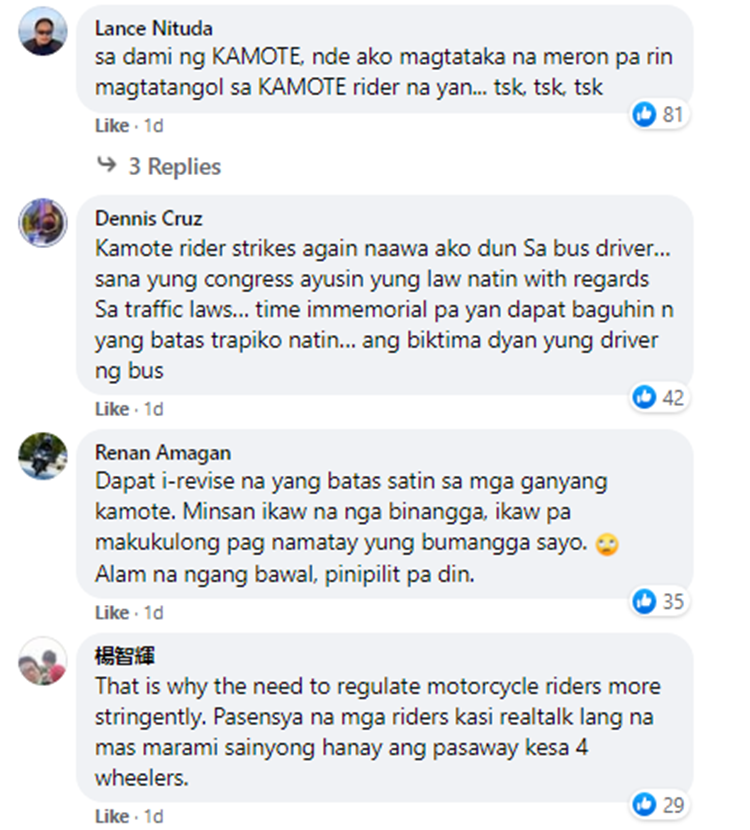This screenshot has width=750, height=830.
Task: Click the Renan Amagan name link
Action: [x=163, y=453]
